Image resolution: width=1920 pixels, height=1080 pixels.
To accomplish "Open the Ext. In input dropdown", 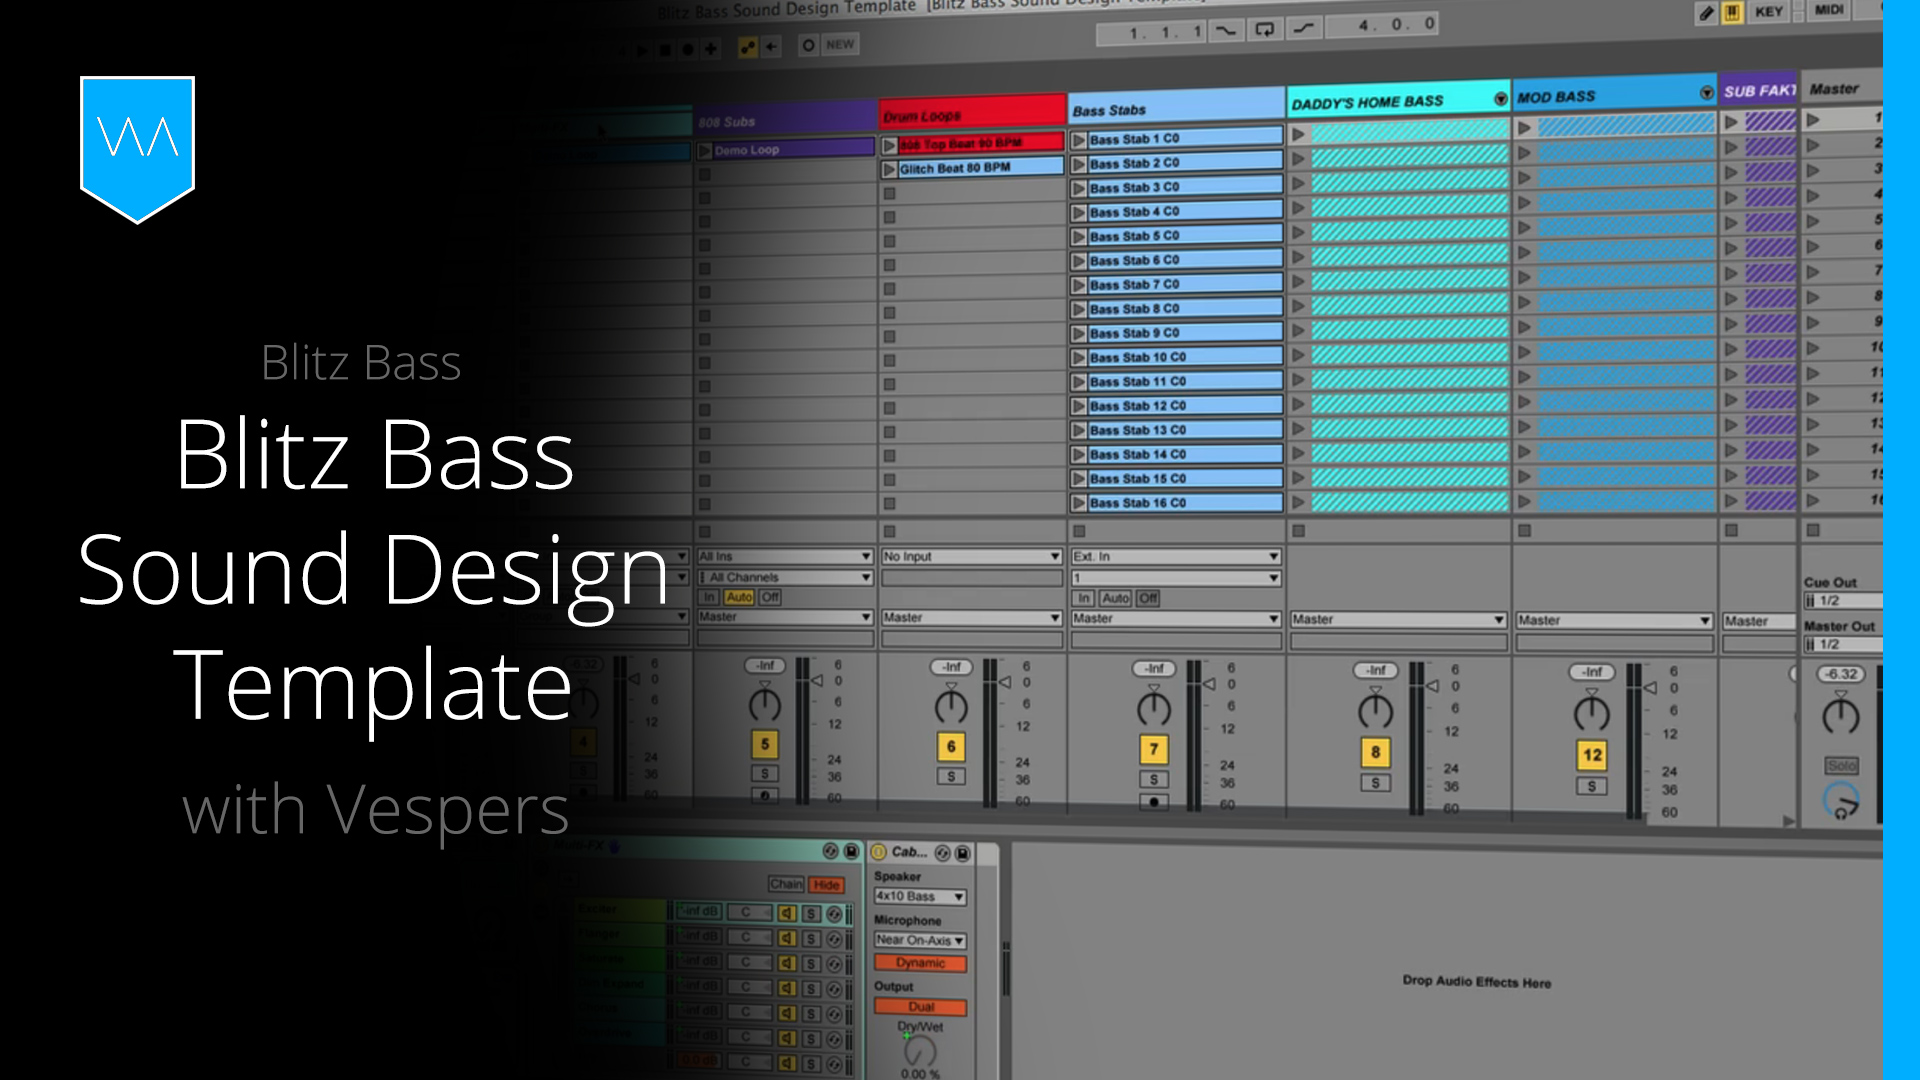I will click(x=1176, y=556).
